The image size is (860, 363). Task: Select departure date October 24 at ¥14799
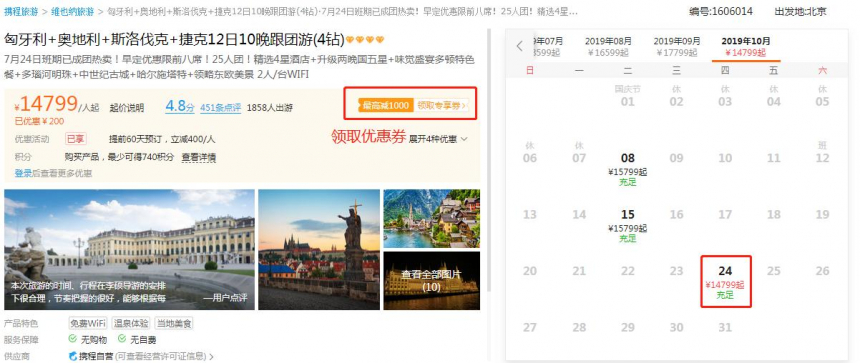coord(726,282)
